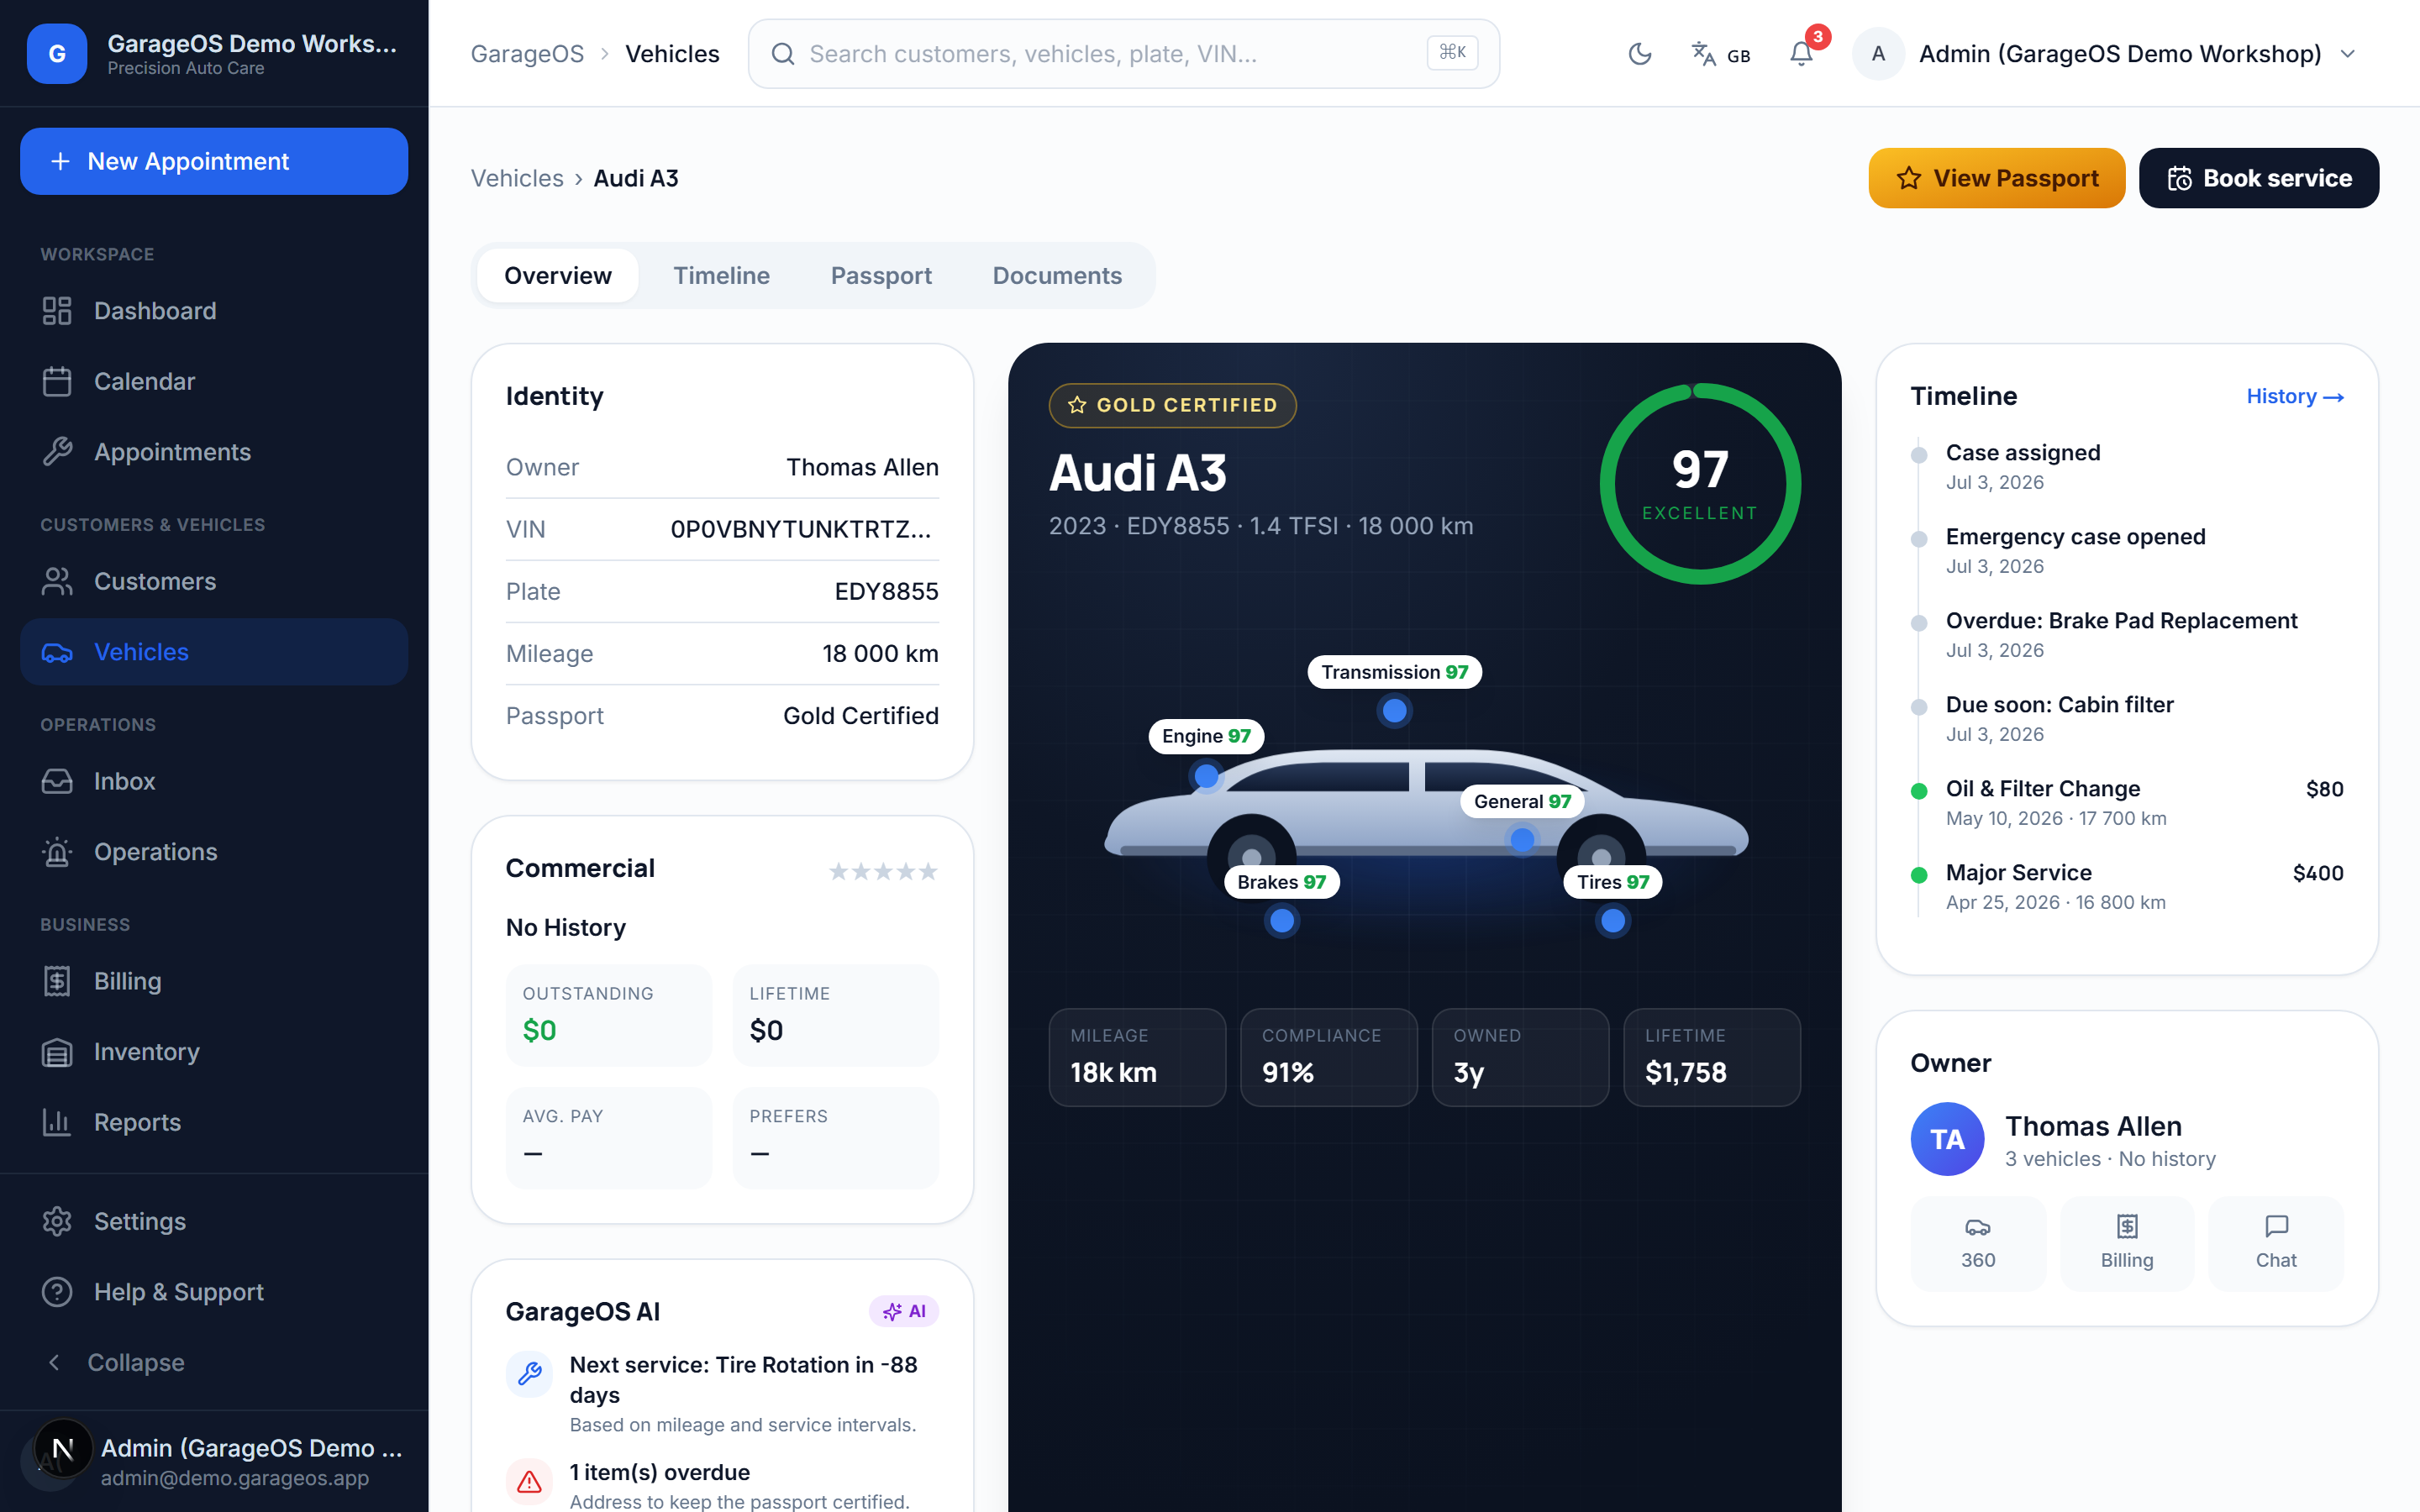Click the VIN value 0P0VBNYTUNKTRTZ...
The width and height of the screenshot is (2420, 1512).
point(800,529)
